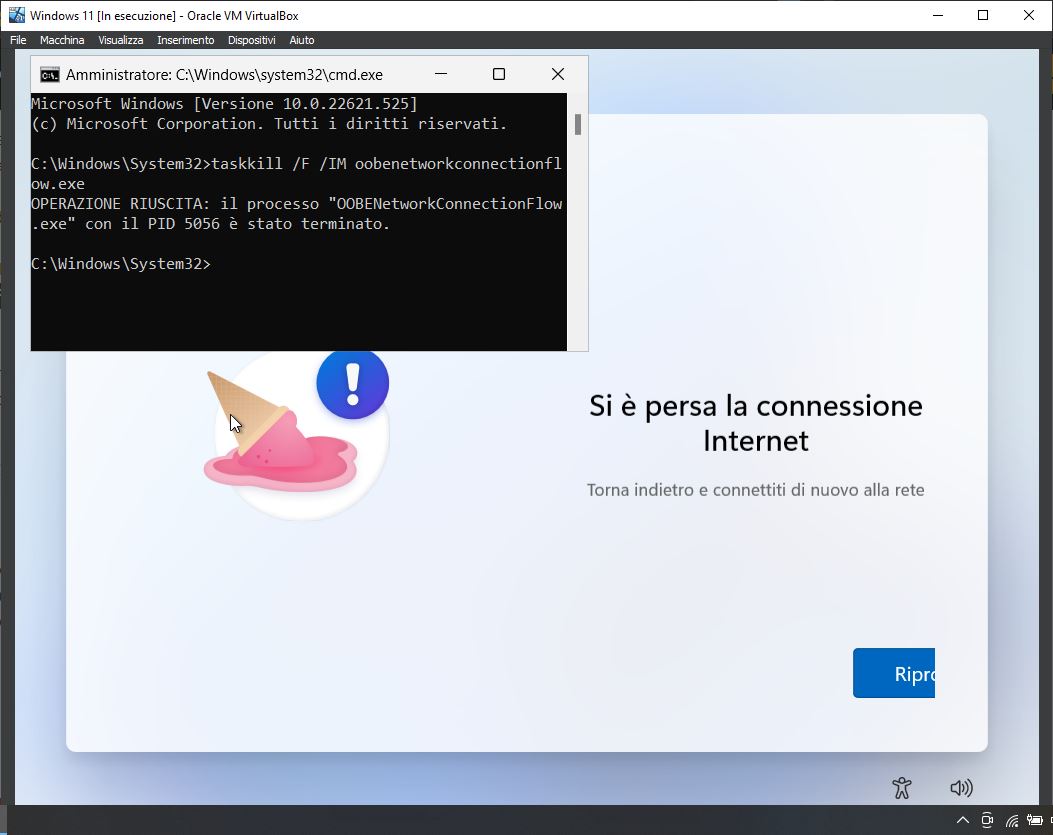Image resolution: width=1053 pixels, height=835 pixels.
Task: Click the 'Amministratore: C:\Windows\system32\cmd.exe' window title
Action: point(224,75)
